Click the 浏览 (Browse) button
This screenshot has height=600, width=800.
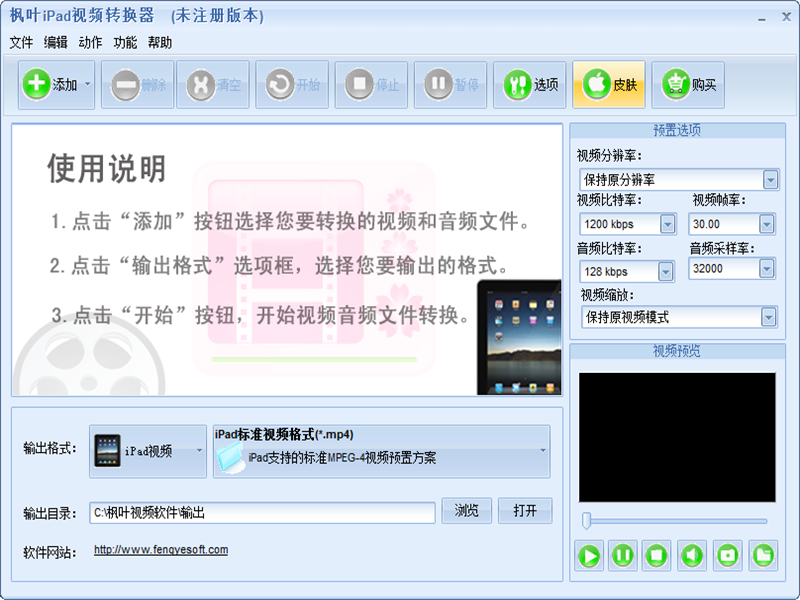[466, 511]
